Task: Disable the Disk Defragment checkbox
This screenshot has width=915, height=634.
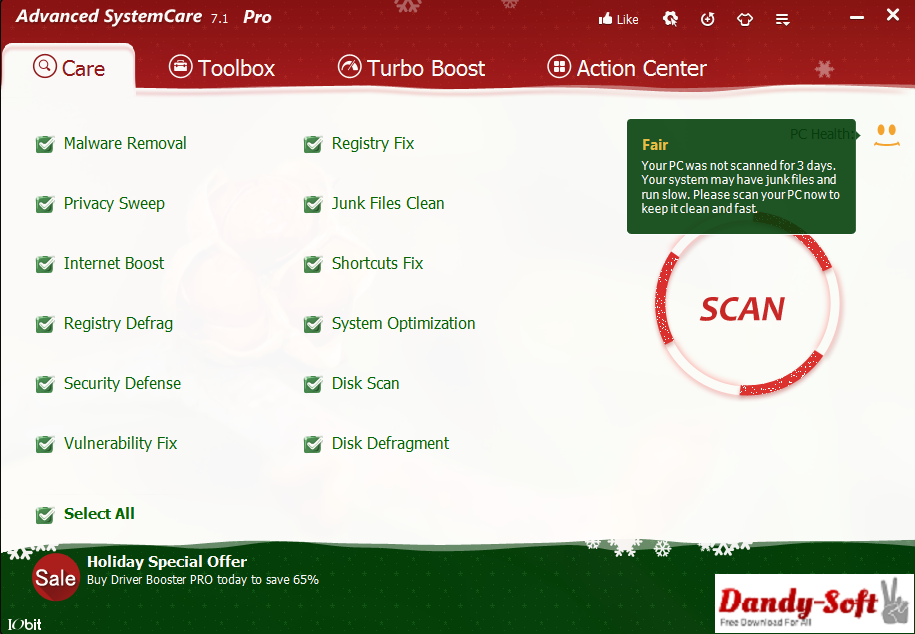Action: tap(313, 444)
